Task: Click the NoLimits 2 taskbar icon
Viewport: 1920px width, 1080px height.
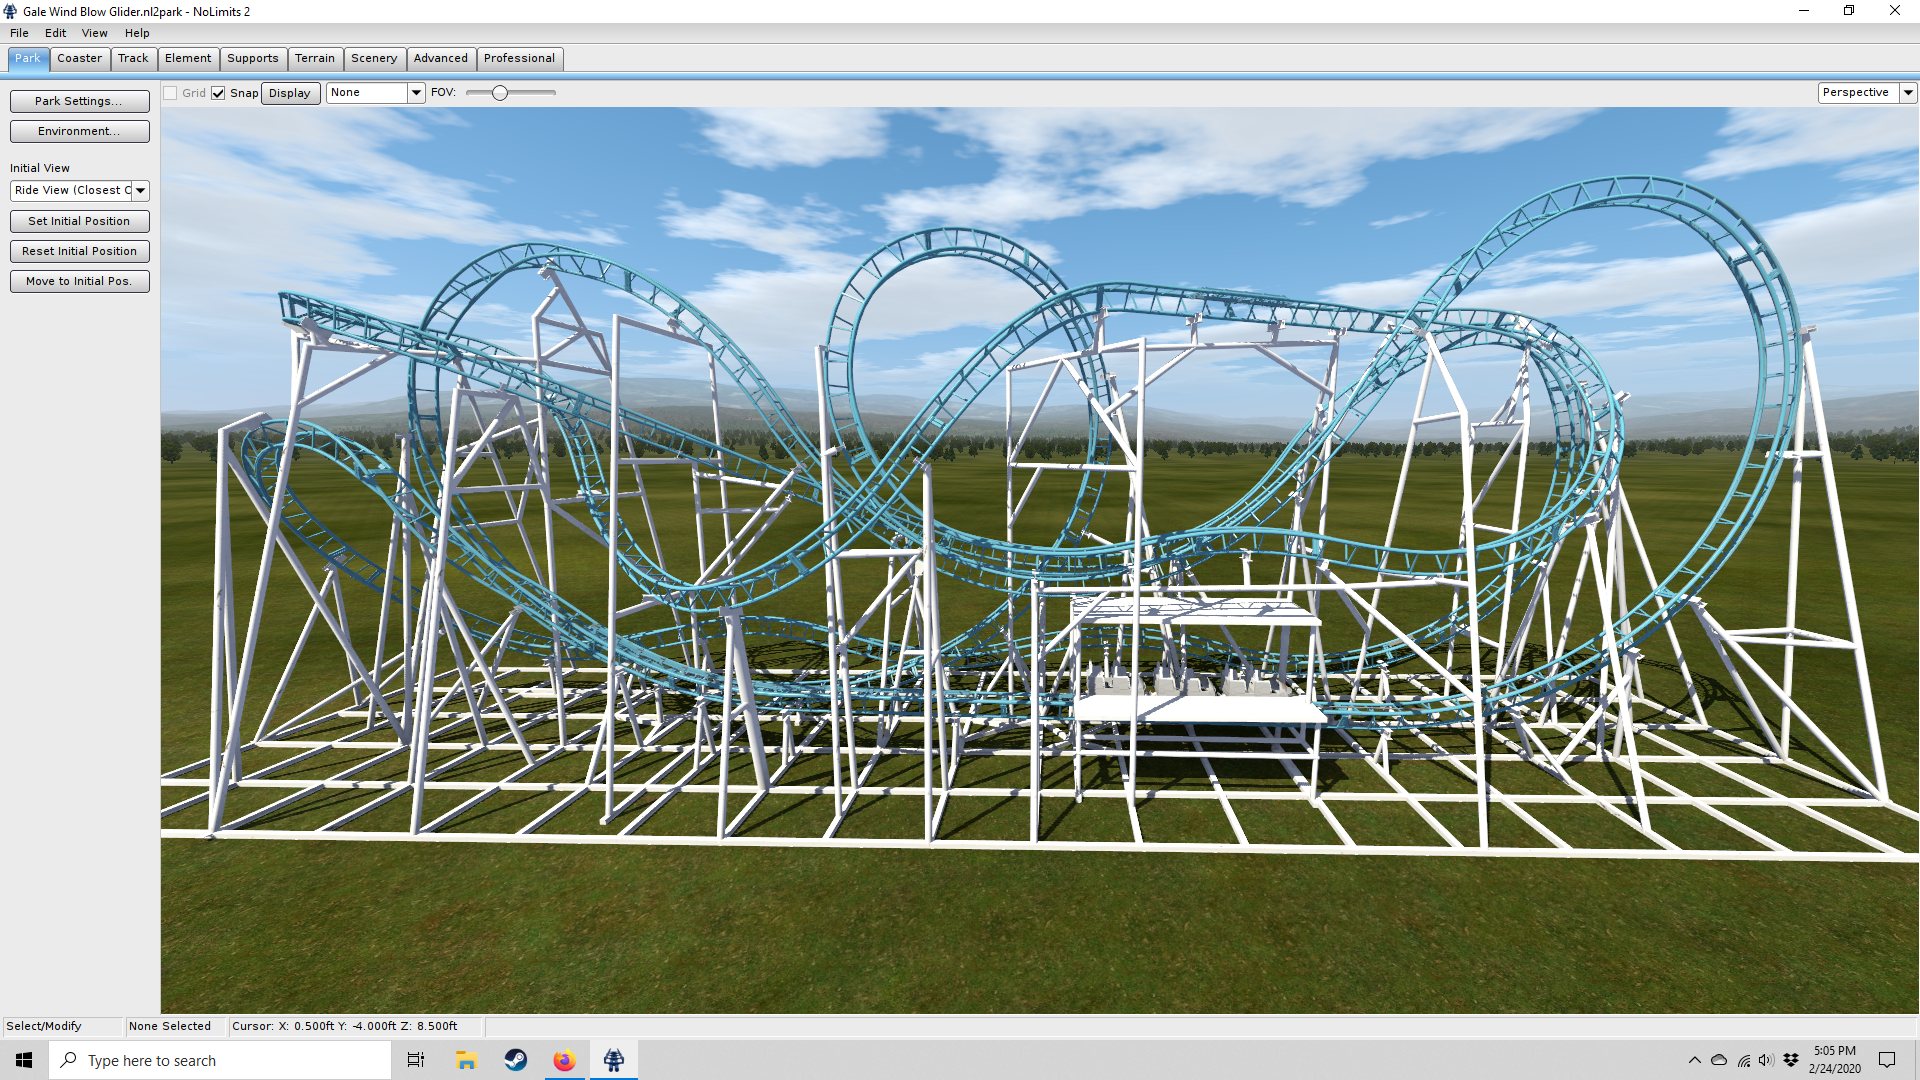Action: point(614,1060)
